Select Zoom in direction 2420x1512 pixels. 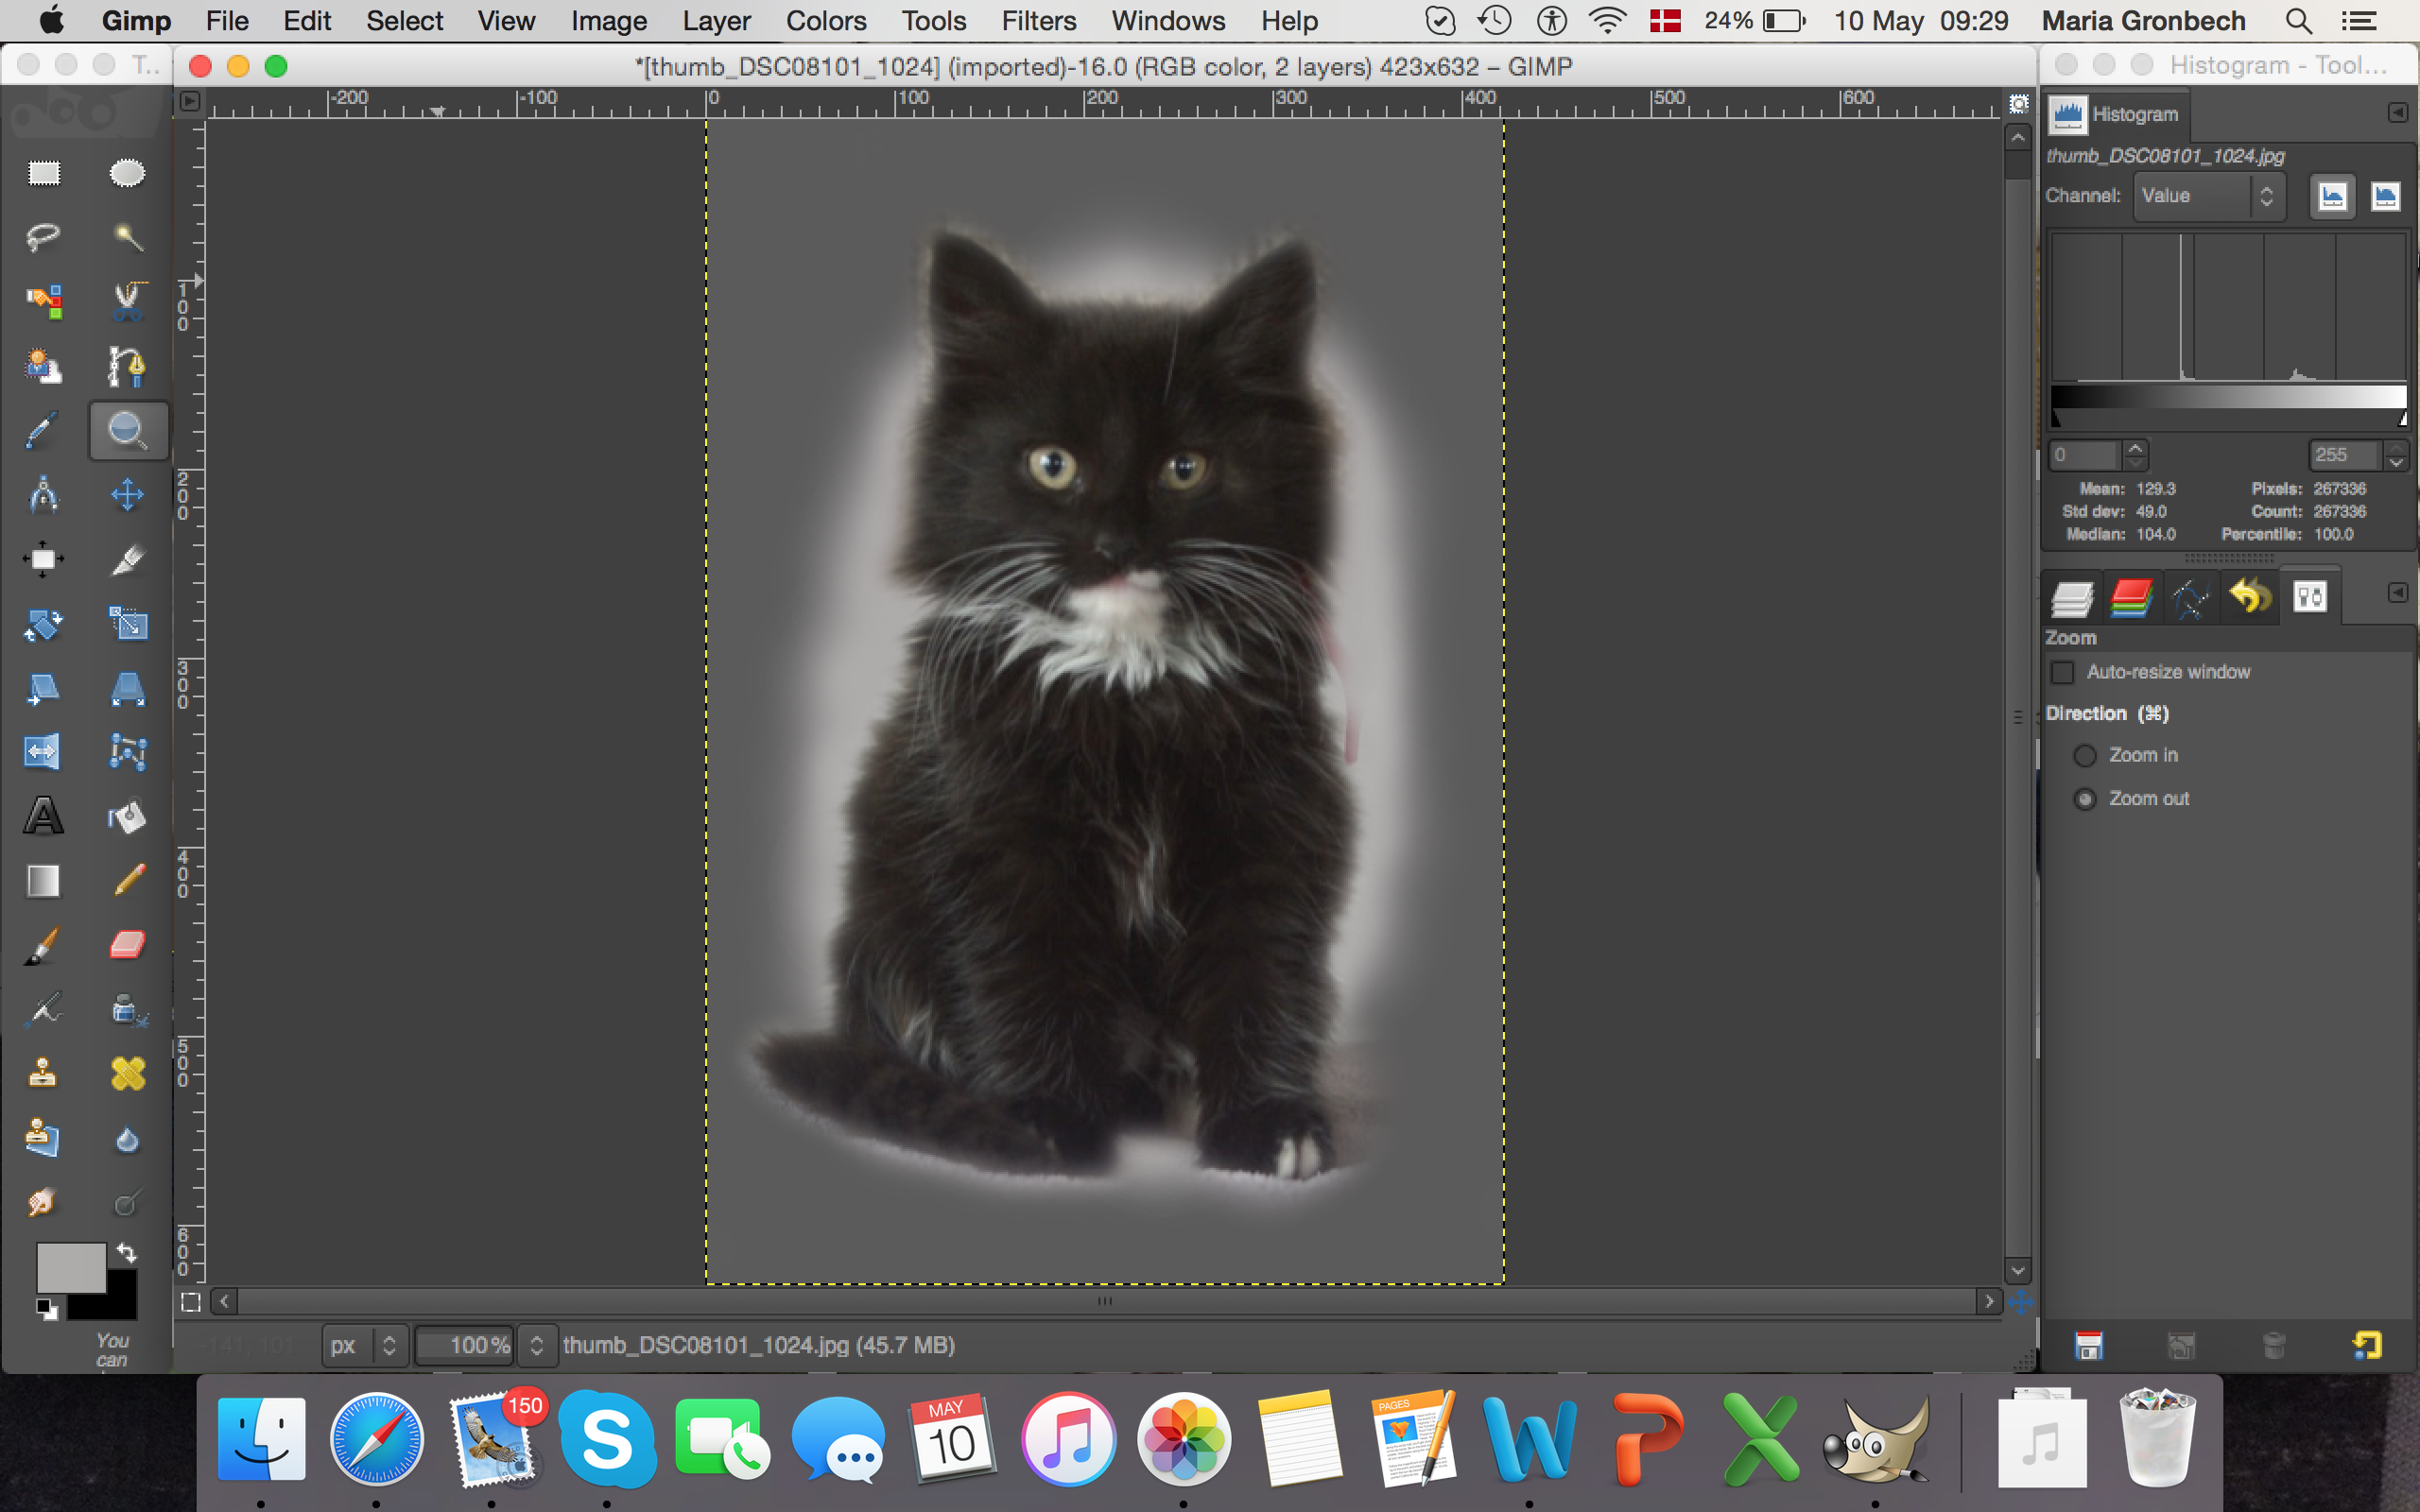click(x=2085, y=756)
